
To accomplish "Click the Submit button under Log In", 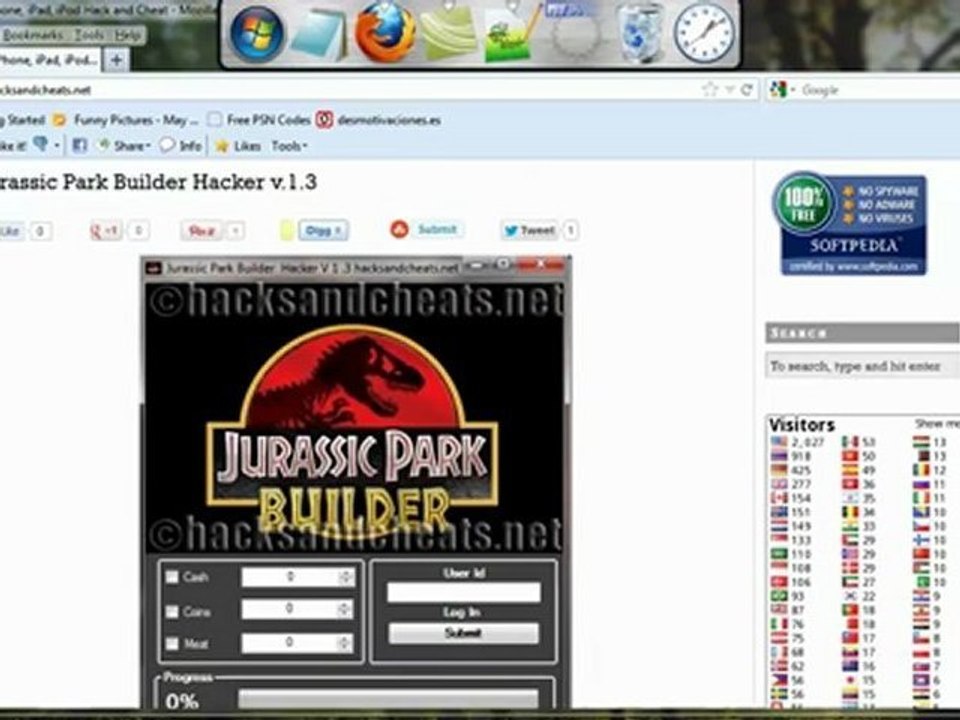I will (x=463, y=634).
